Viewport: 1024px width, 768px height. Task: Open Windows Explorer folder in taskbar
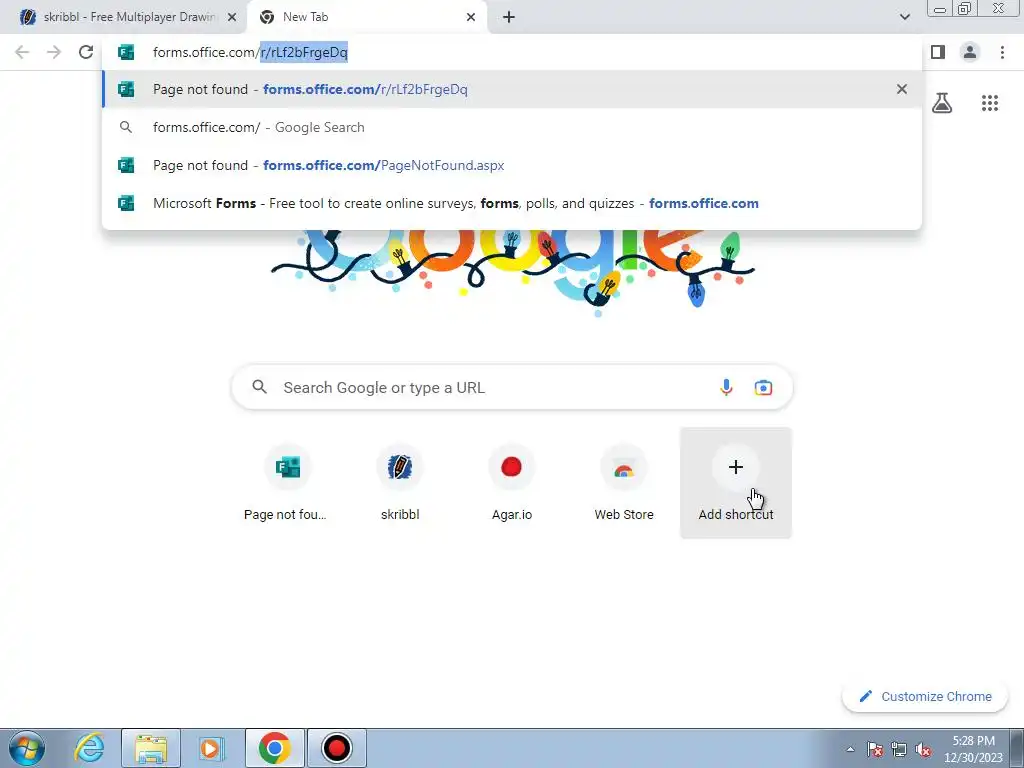[x=151, y=748]
